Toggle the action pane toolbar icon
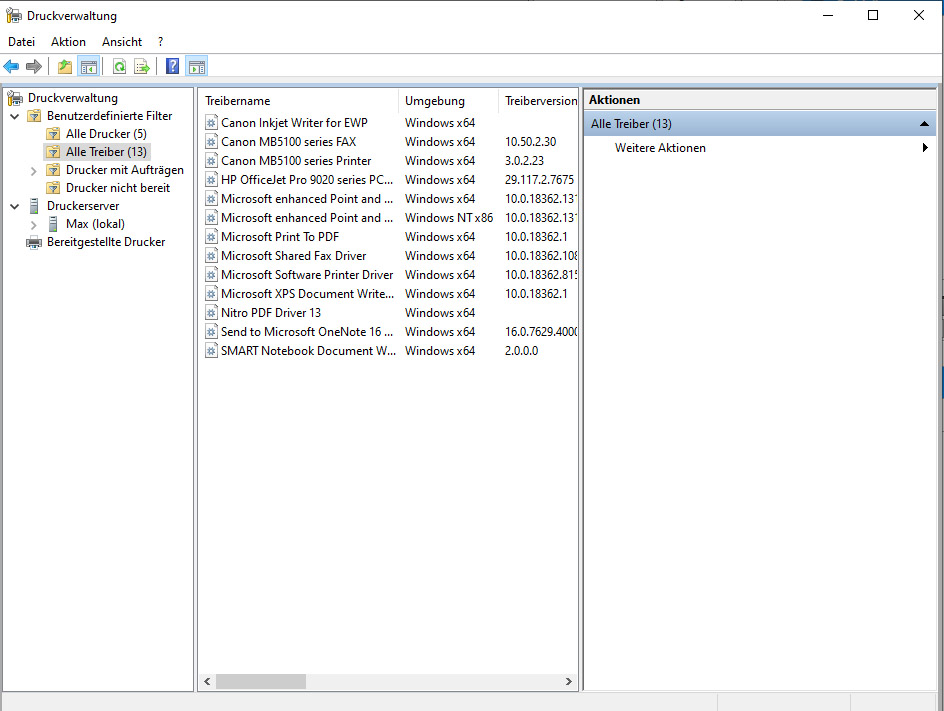Screen dimensions: 944x711 pyautogui.click(x=196, y=66)
